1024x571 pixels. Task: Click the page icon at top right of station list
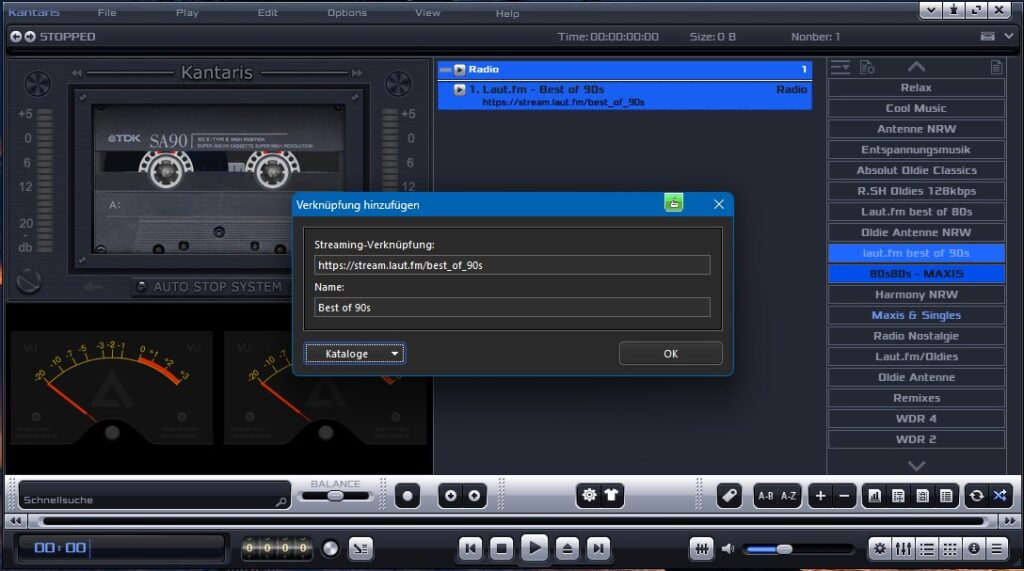(996, 67)
